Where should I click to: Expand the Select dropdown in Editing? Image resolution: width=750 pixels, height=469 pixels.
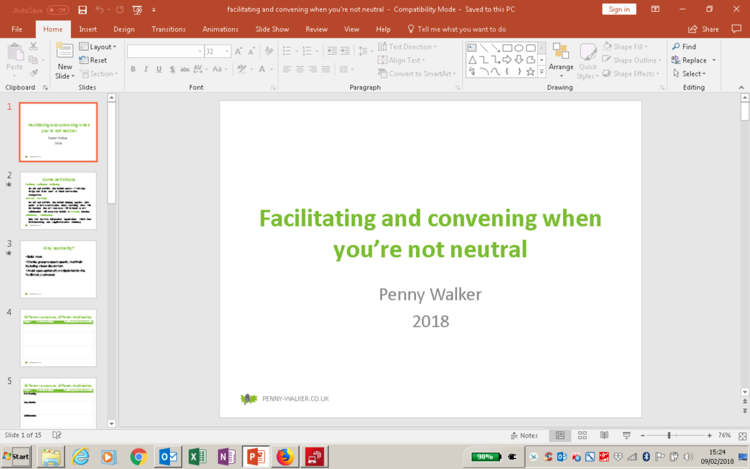(x=689, y=73)
